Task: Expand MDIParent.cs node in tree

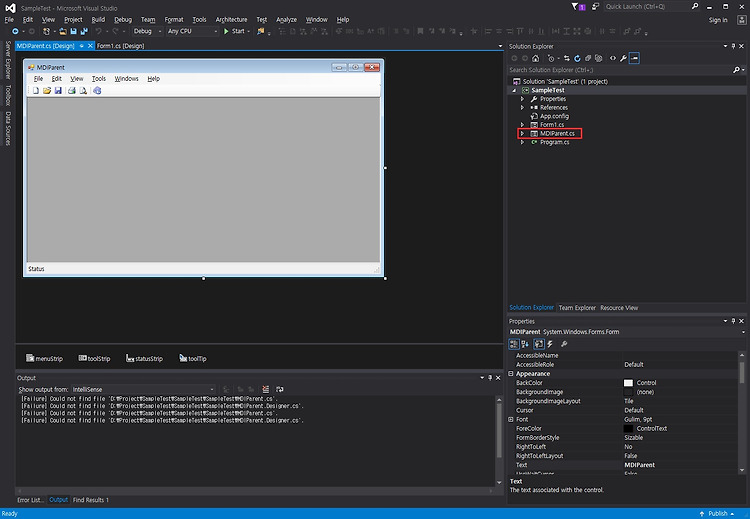Action: [522, 133]
